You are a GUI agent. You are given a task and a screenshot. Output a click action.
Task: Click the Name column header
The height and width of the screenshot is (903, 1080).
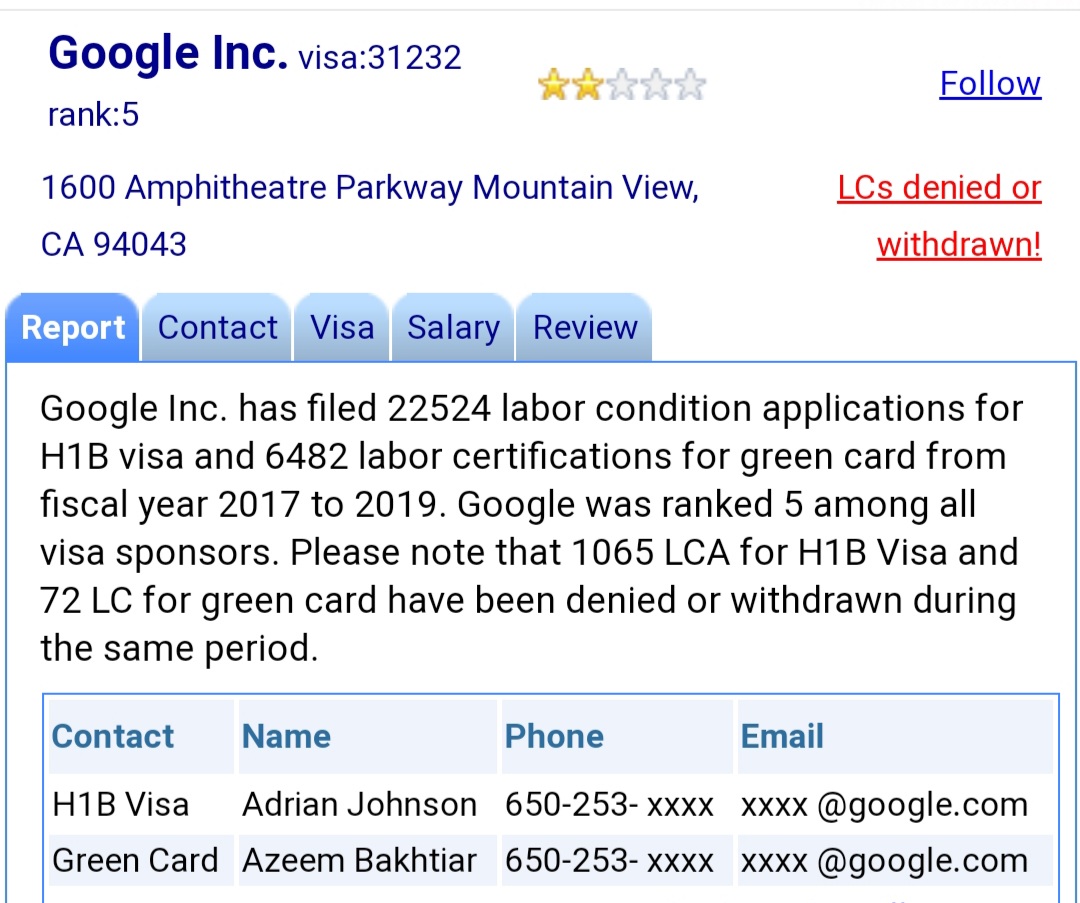point(286,736)
